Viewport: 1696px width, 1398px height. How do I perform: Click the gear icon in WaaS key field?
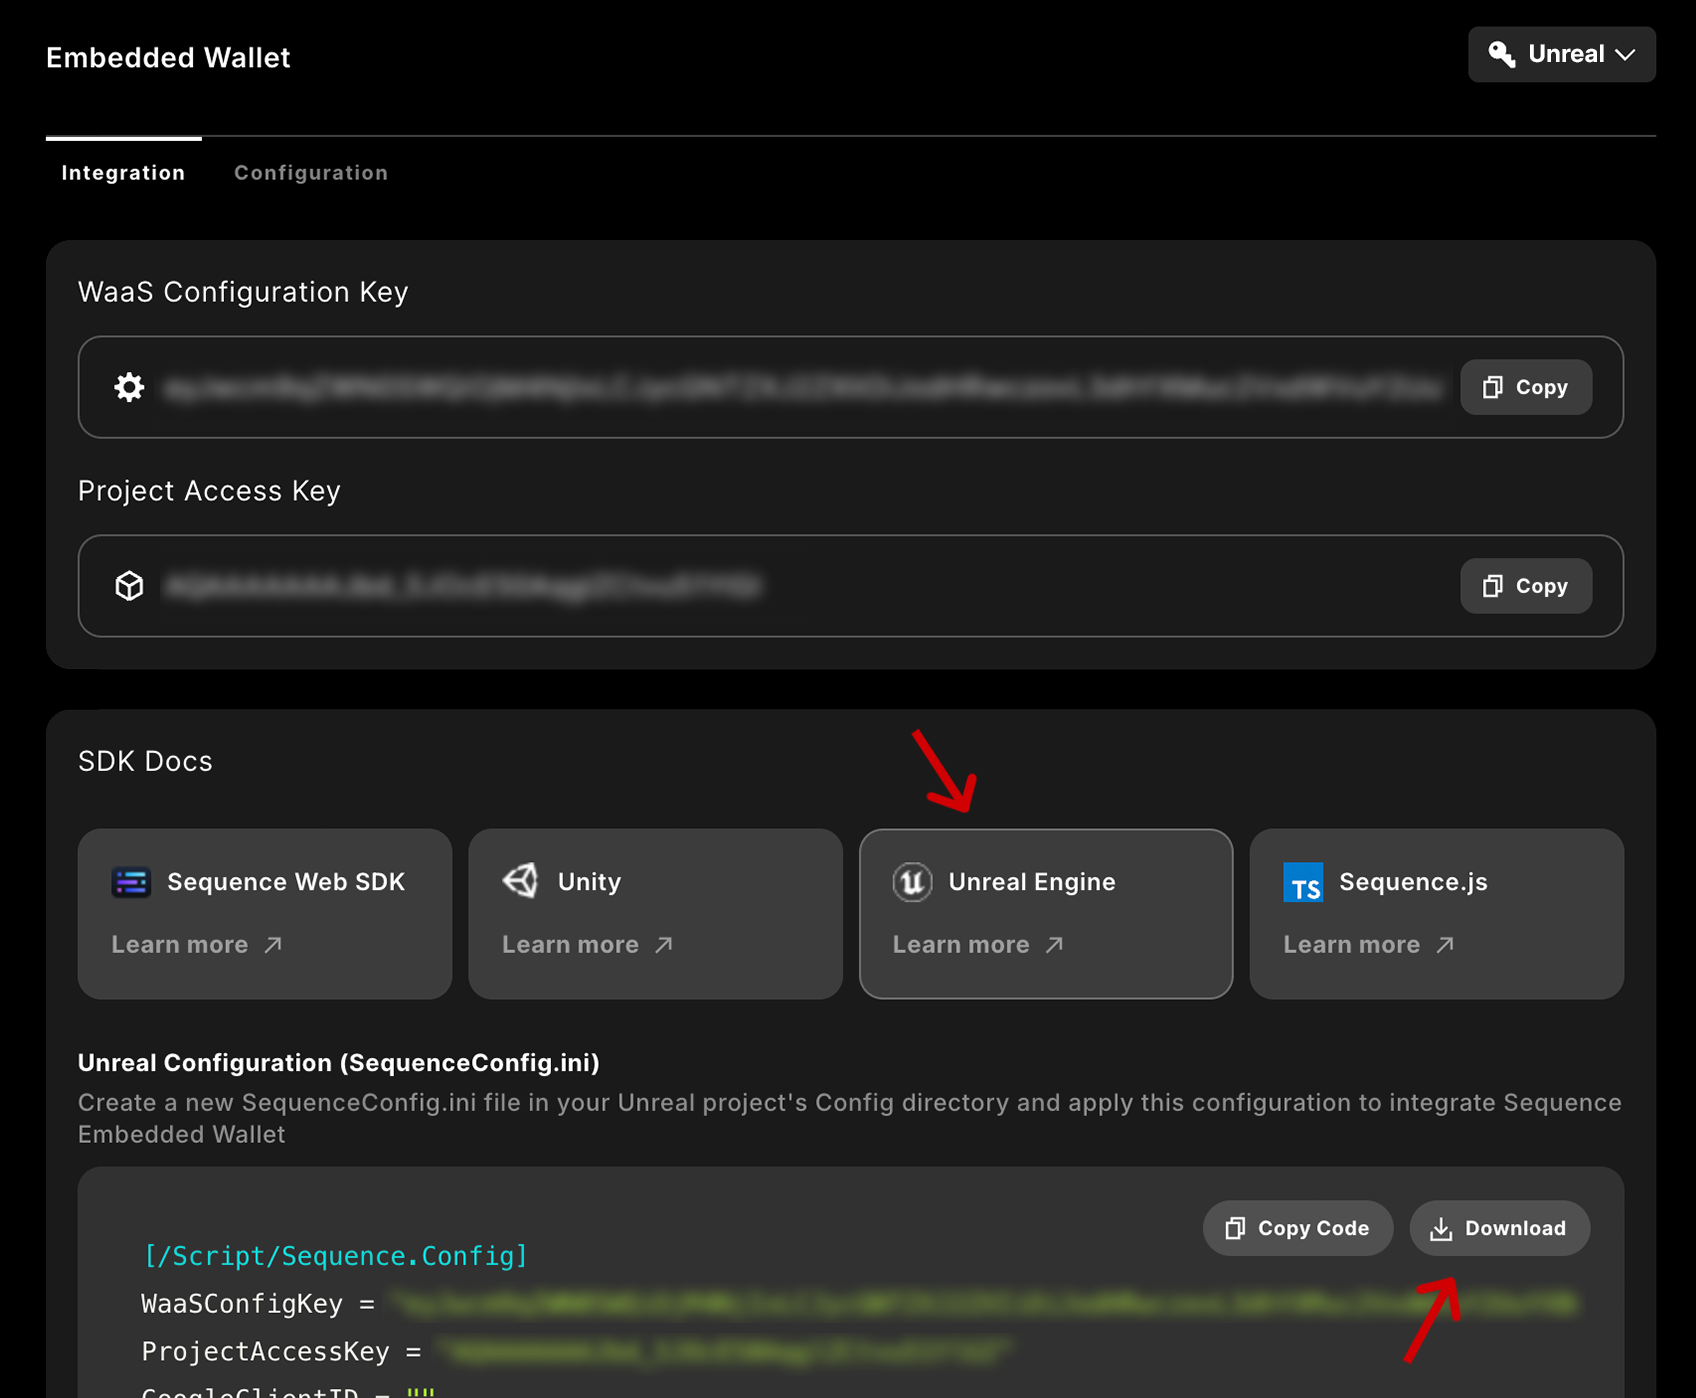(x=129, y=387)
